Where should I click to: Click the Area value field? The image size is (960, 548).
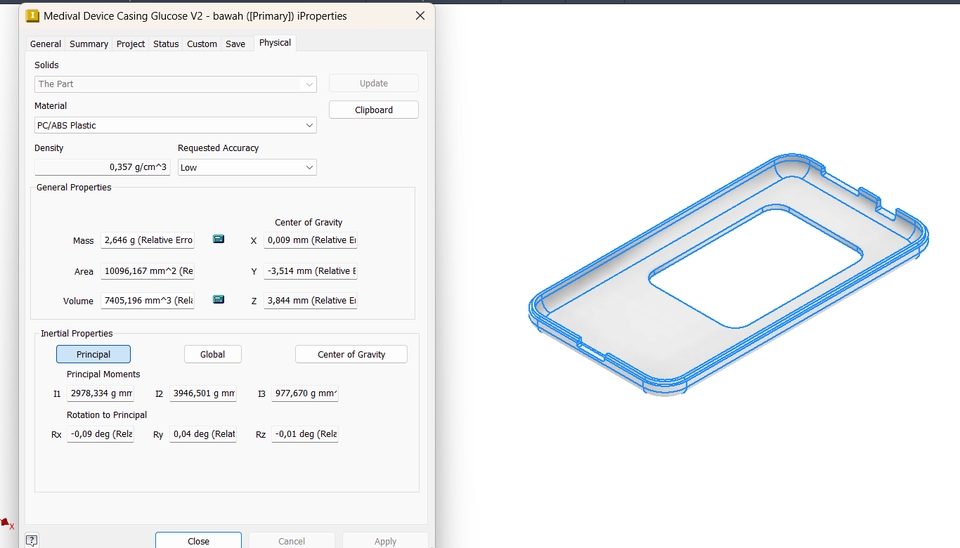[x=148, y=271]
